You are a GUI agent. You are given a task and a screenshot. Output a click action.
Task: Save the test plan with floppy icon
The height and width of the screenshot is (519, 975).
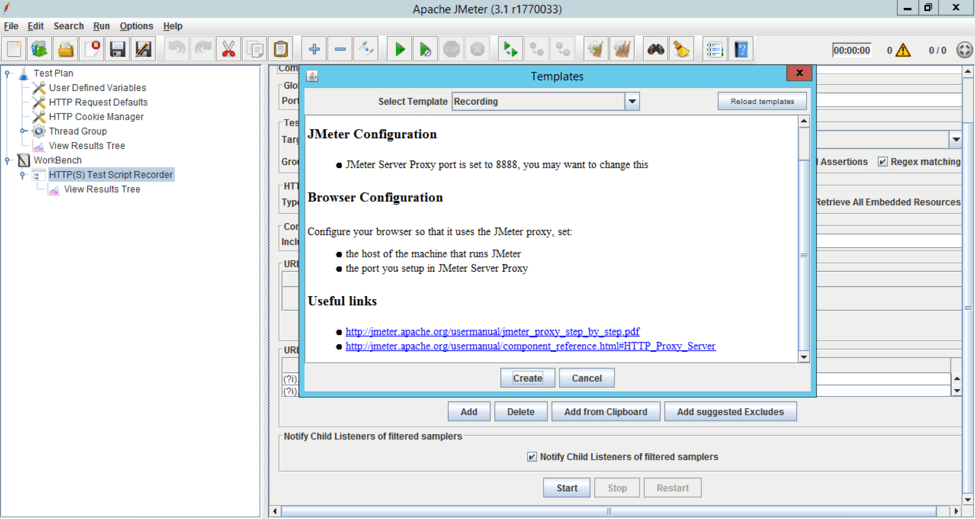coord(118,49)
